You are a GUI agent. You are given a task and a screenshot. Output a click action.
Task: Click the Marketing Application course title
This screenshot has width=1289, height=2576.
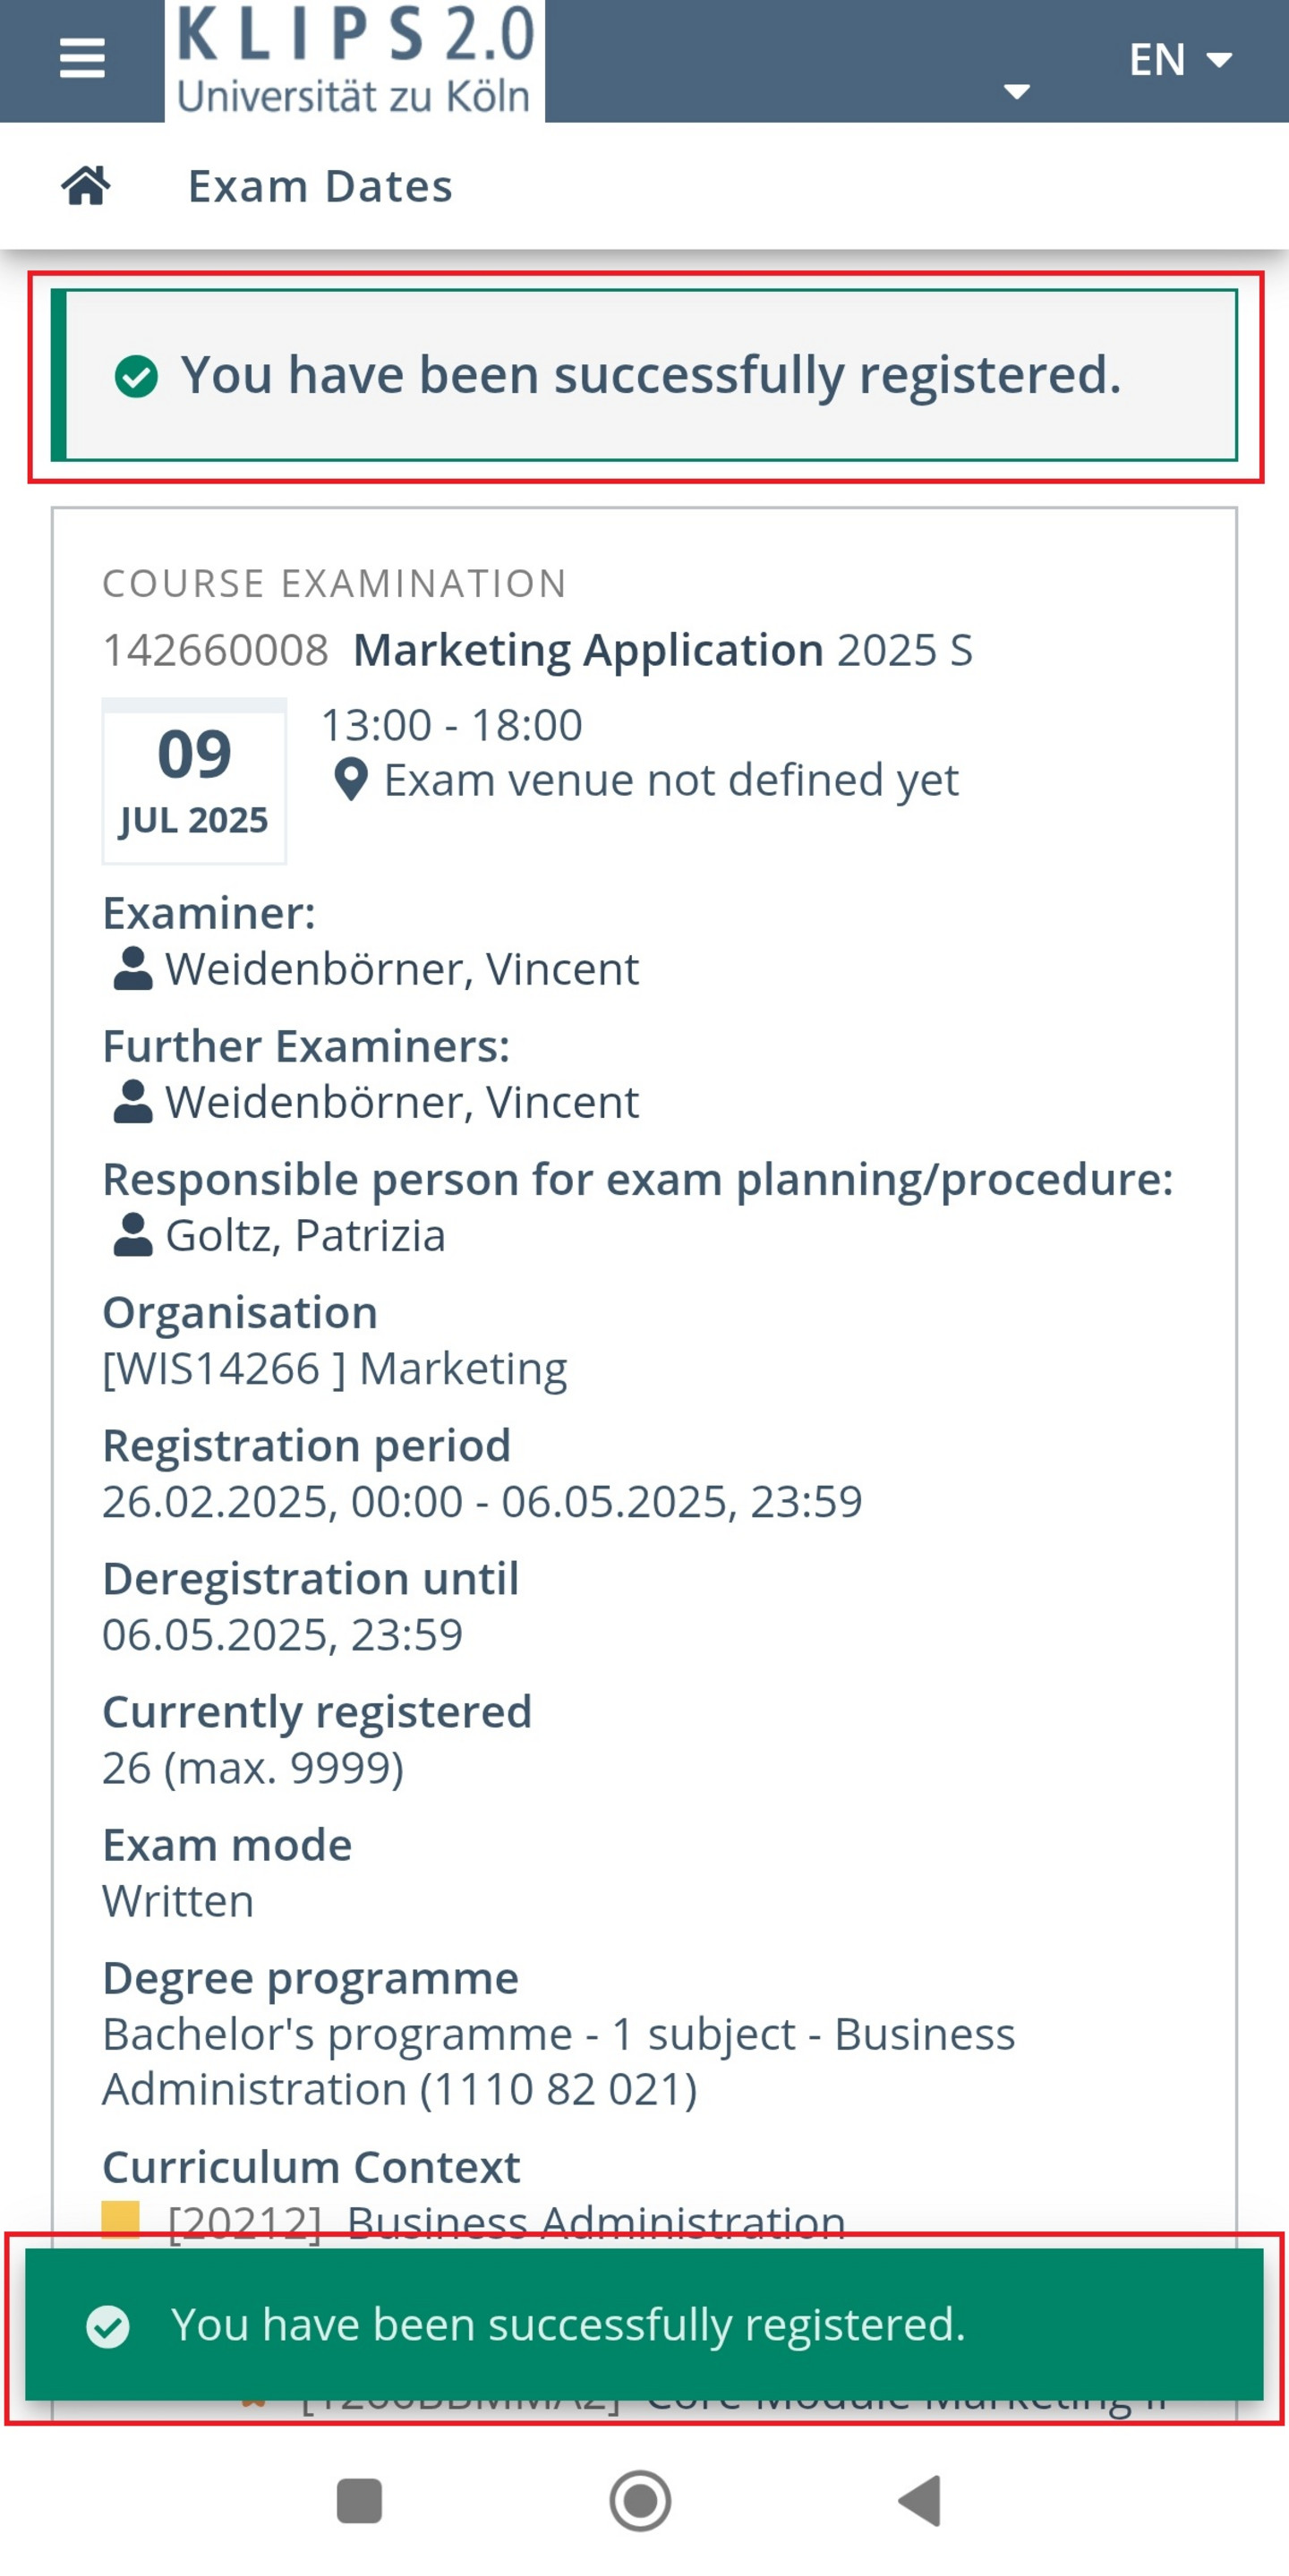588,651
